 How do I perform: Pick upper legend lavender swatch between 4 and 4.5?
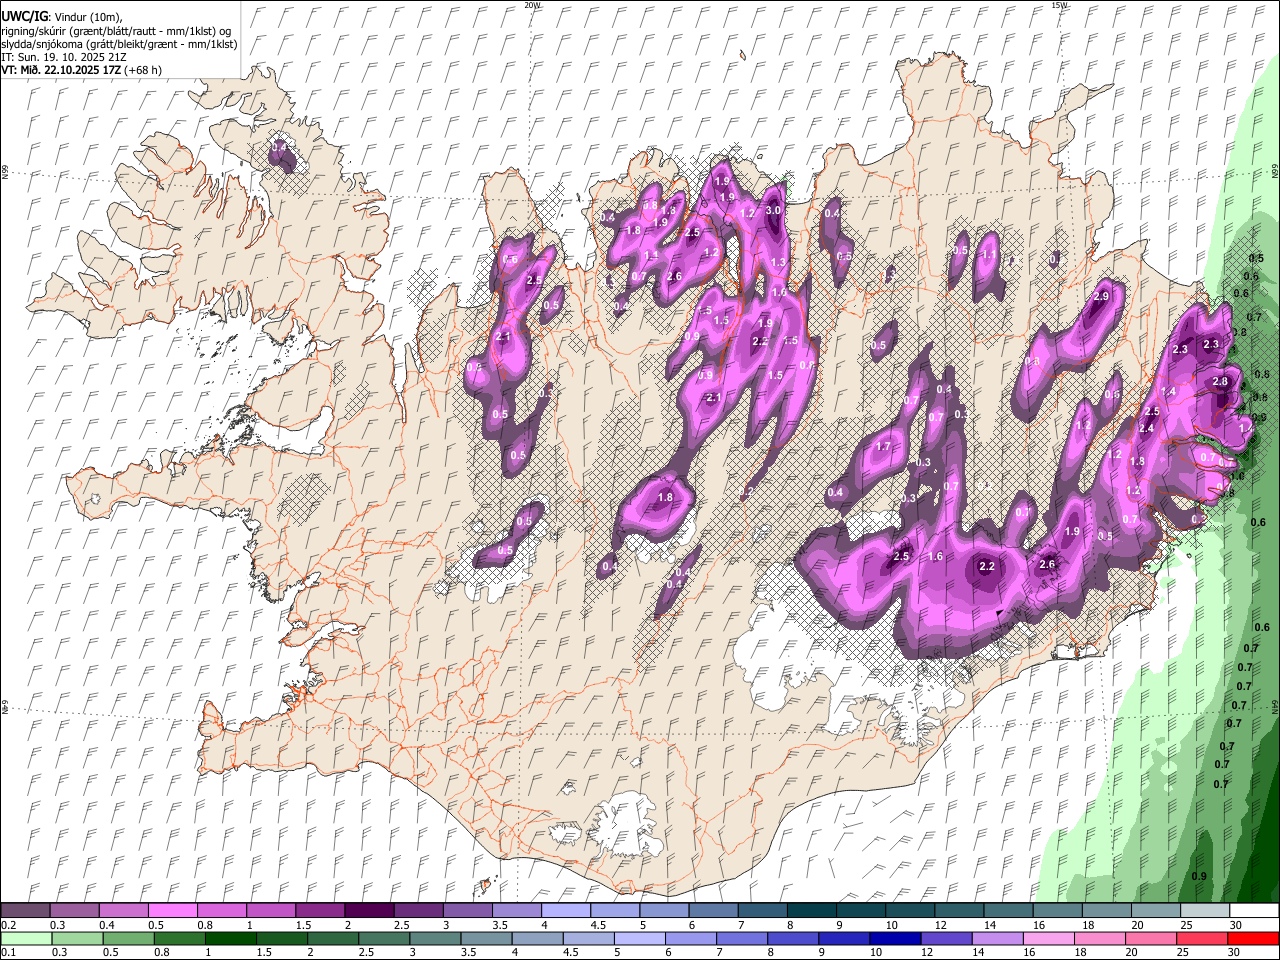[566, 911]
